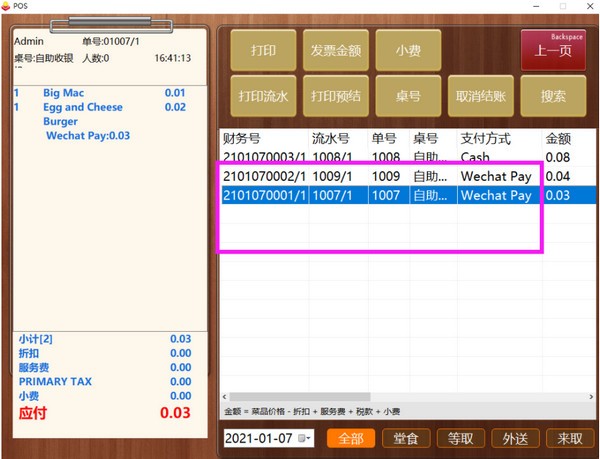Click the 金额 column header
The height and width of the screenshot is (459, 600).
pos(569,138)
